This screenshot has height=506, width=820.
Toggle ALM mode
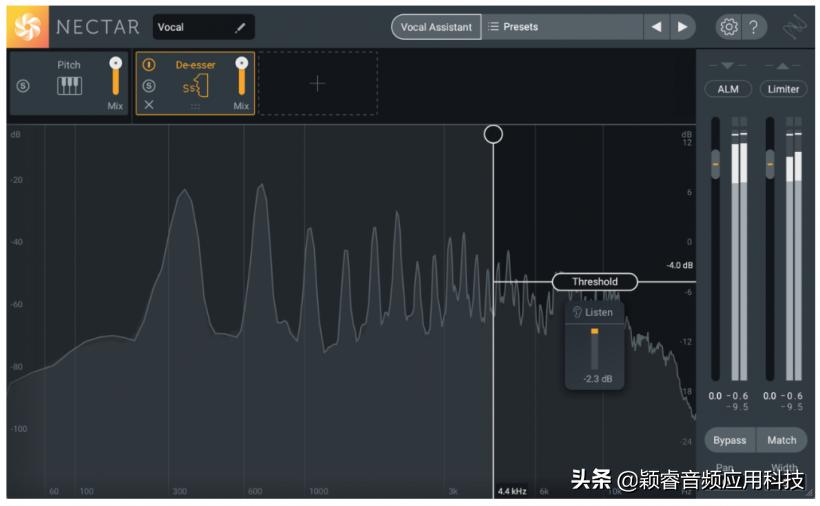click(728, 89)
